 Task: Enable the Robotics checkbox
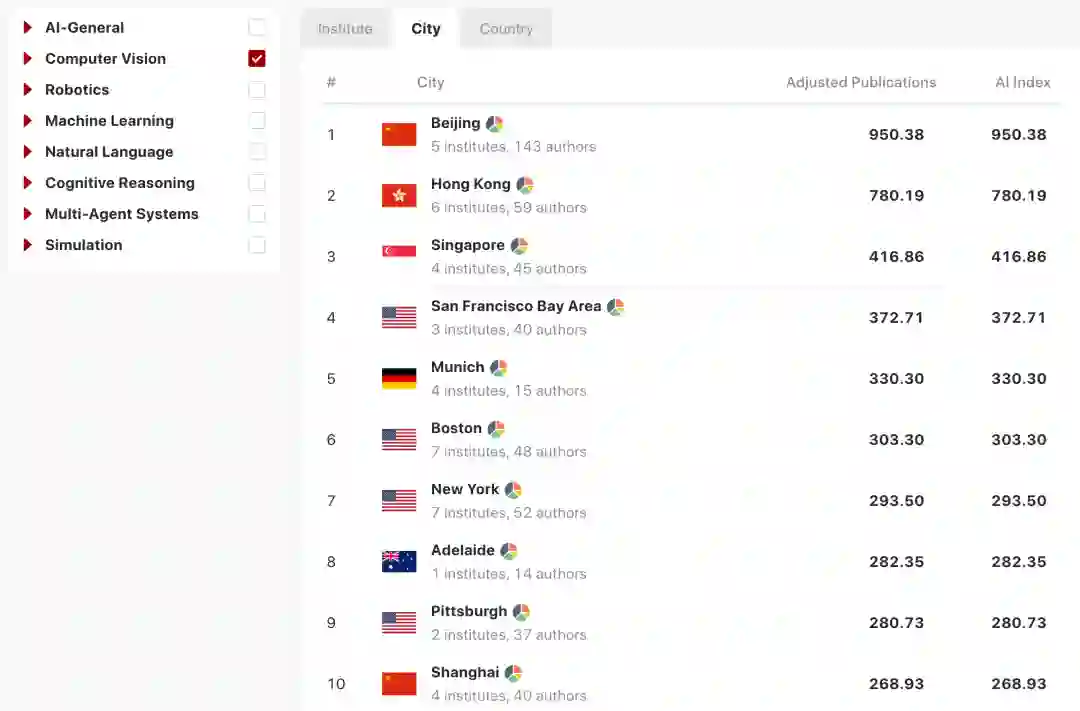(x=257, y=90)
